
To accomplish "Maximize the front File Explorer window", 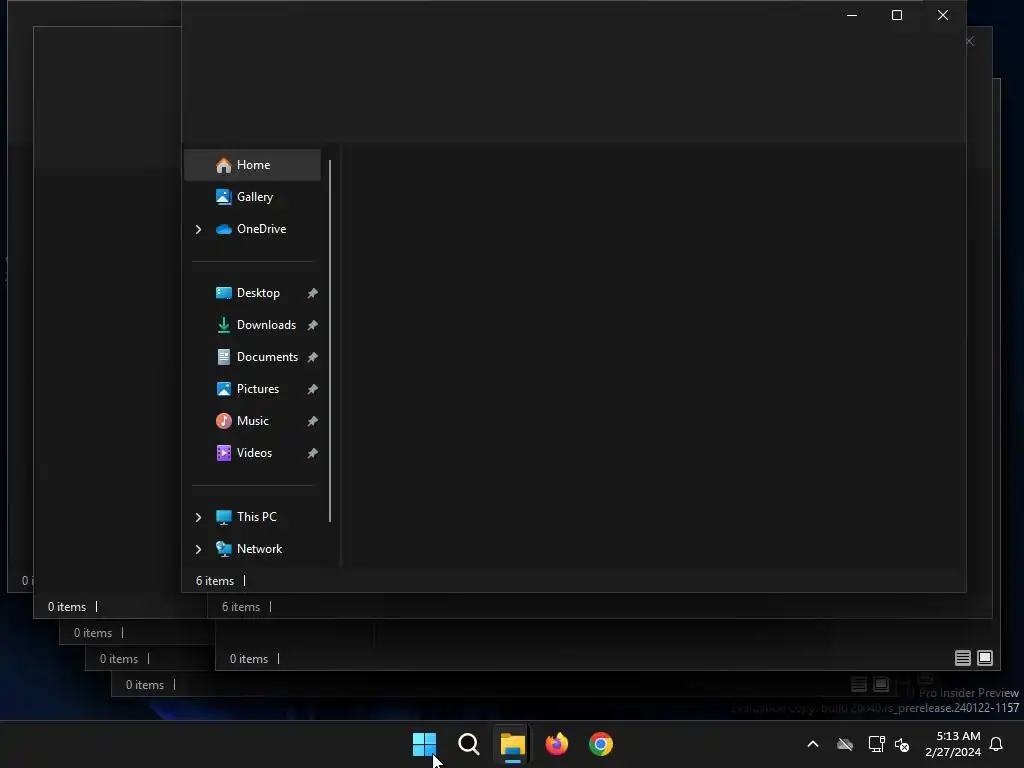I will [897, 15].
